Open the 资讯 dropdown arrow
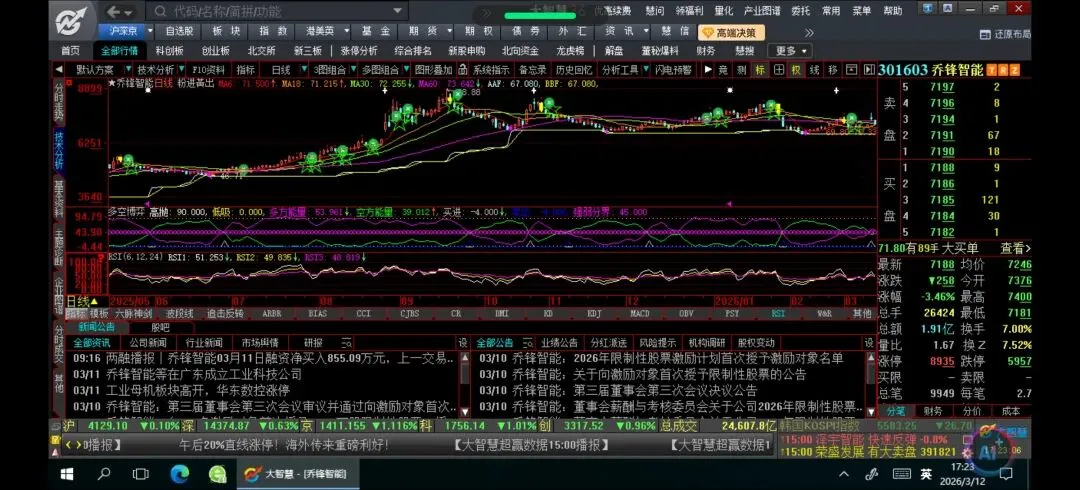The image size is (1080, 490). tap(646, 32)
